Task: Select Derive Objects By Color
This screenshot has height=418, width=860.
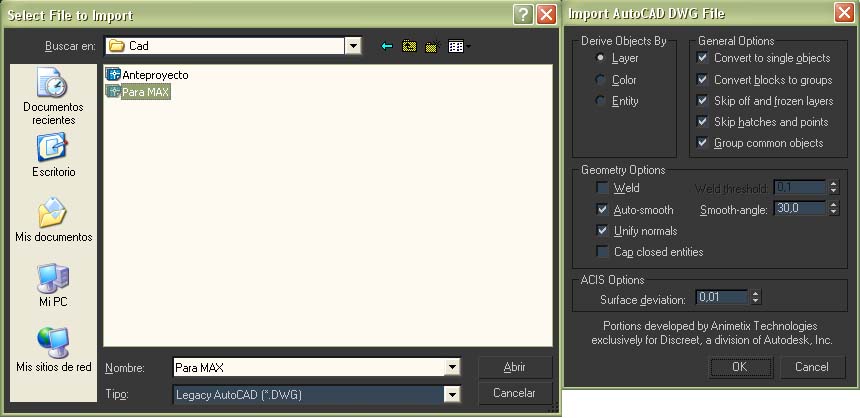Action: tap(617, 80)
